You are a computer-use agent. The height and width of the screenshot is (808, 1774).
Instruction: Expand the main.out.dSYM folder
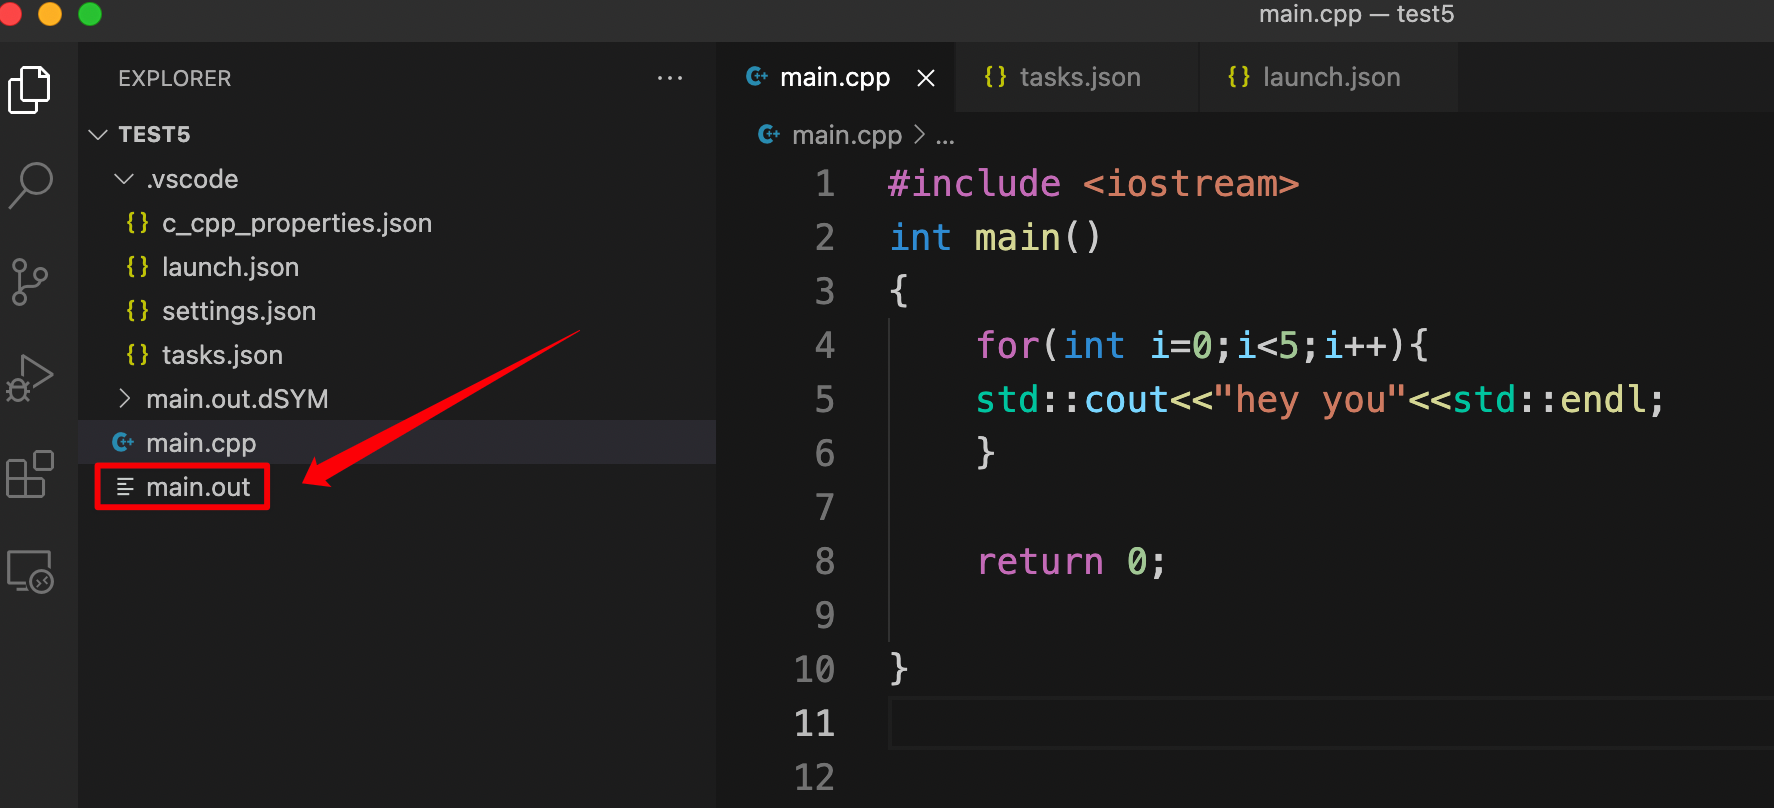click(124, 399)
